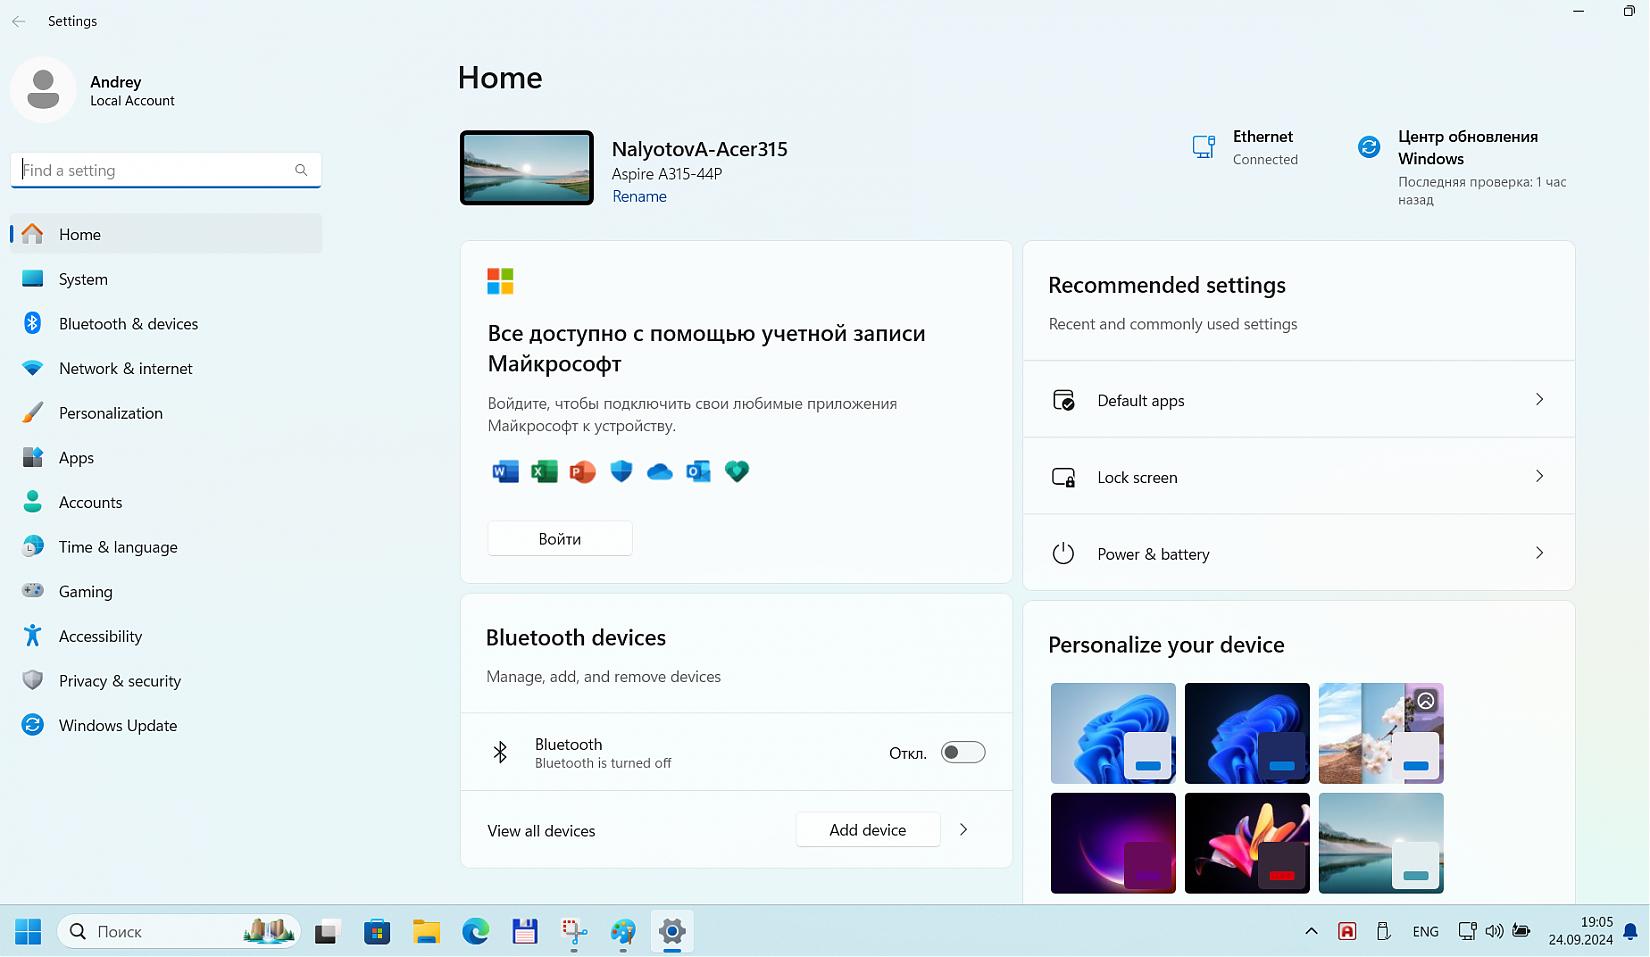Click the magnifier icon in Find a setting
Image resolution: width=1650 pixels, height=957 pixels.
(301, 170)
